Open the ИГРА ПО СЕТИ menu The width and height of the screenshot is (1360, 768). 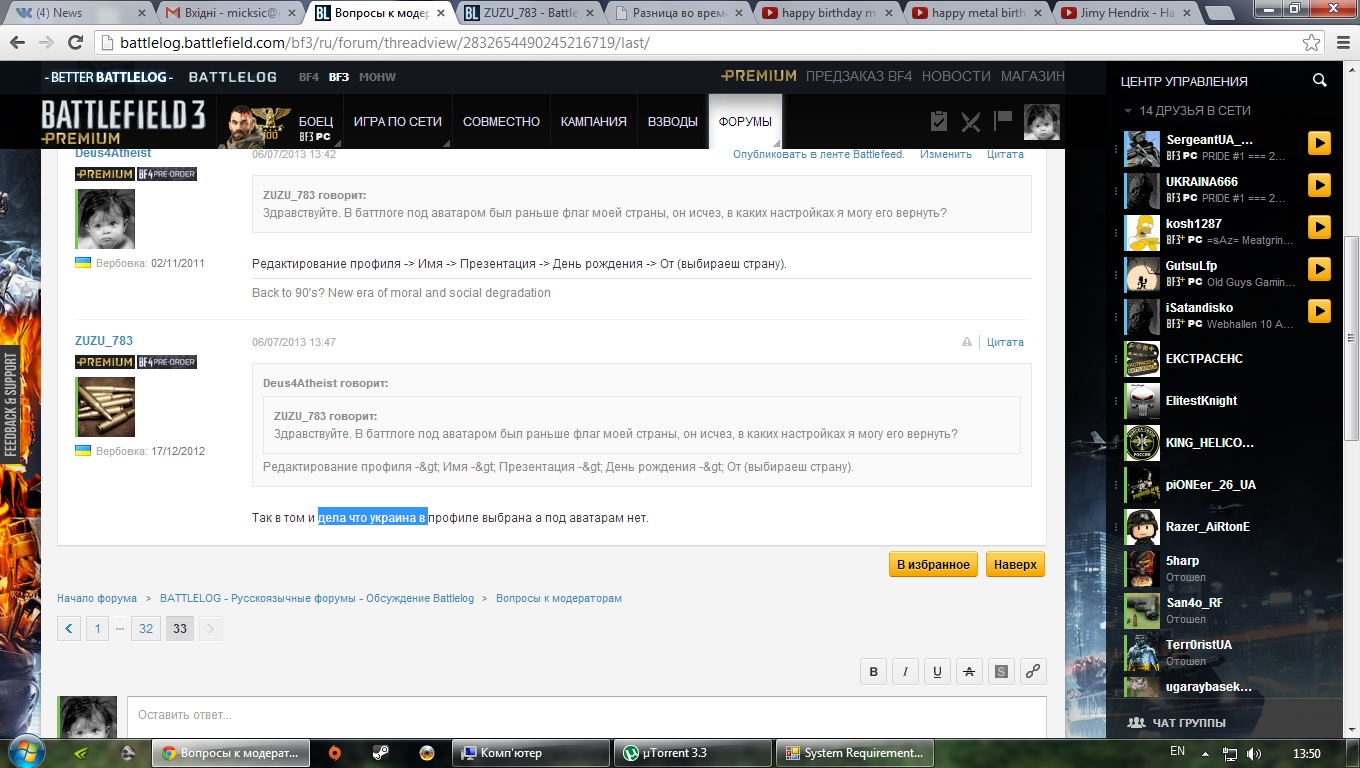point(397,122)
